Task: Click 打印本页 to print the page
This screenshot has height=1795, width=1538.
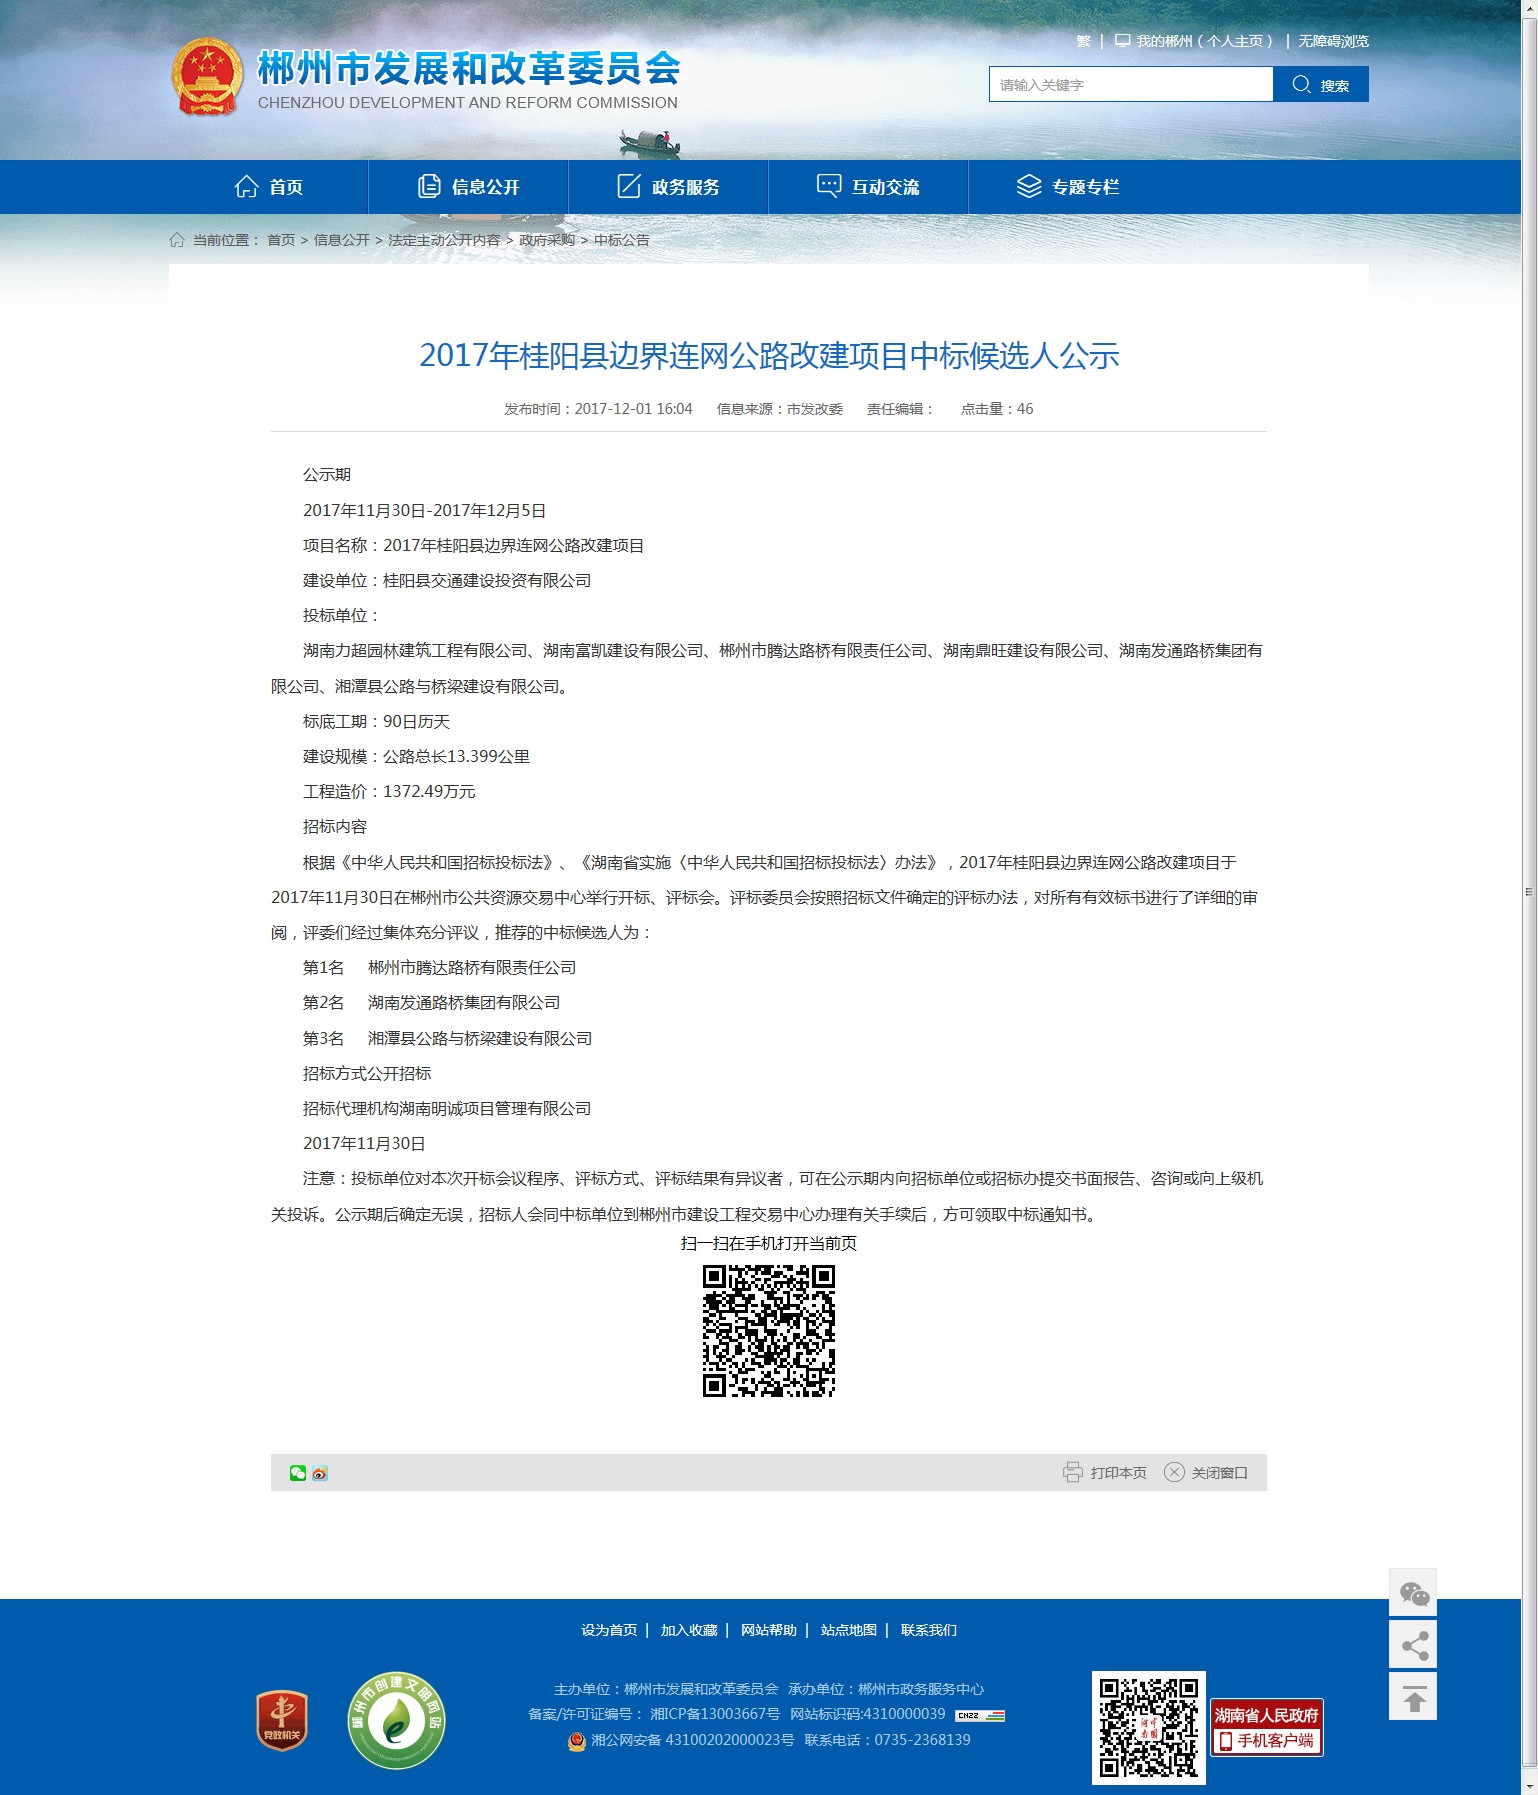Action: pyautogui.click(x=1118, y=1473)
